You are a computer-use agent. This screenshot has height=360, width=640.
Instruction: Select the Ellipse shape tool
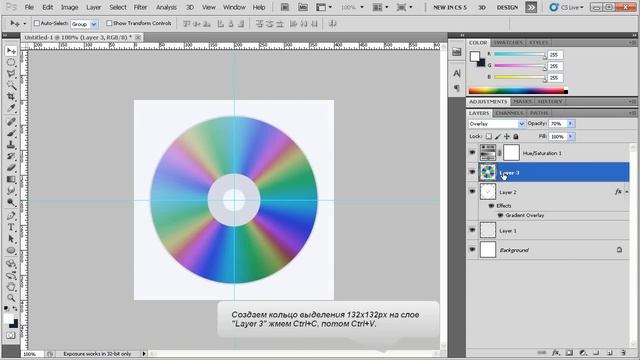11,250
